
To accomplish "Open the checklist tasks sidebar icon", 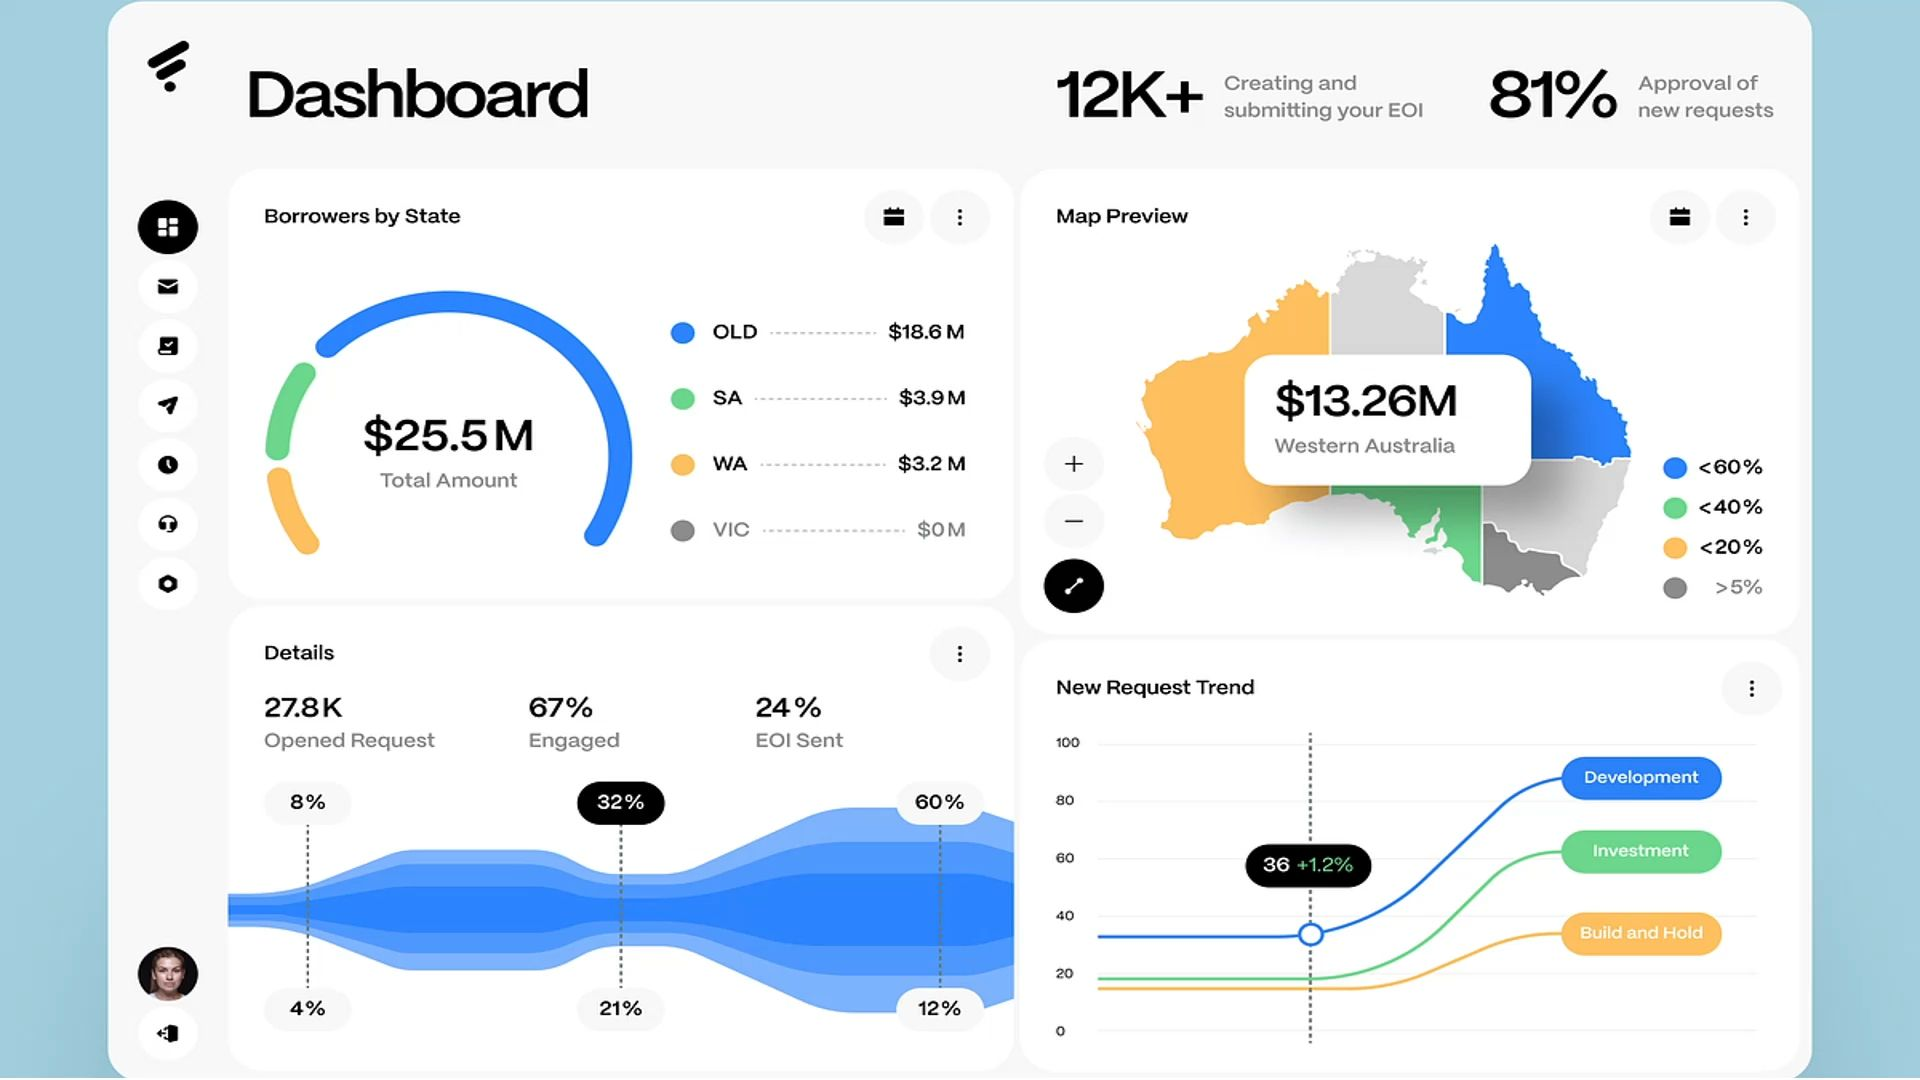I will coord(168,346).
